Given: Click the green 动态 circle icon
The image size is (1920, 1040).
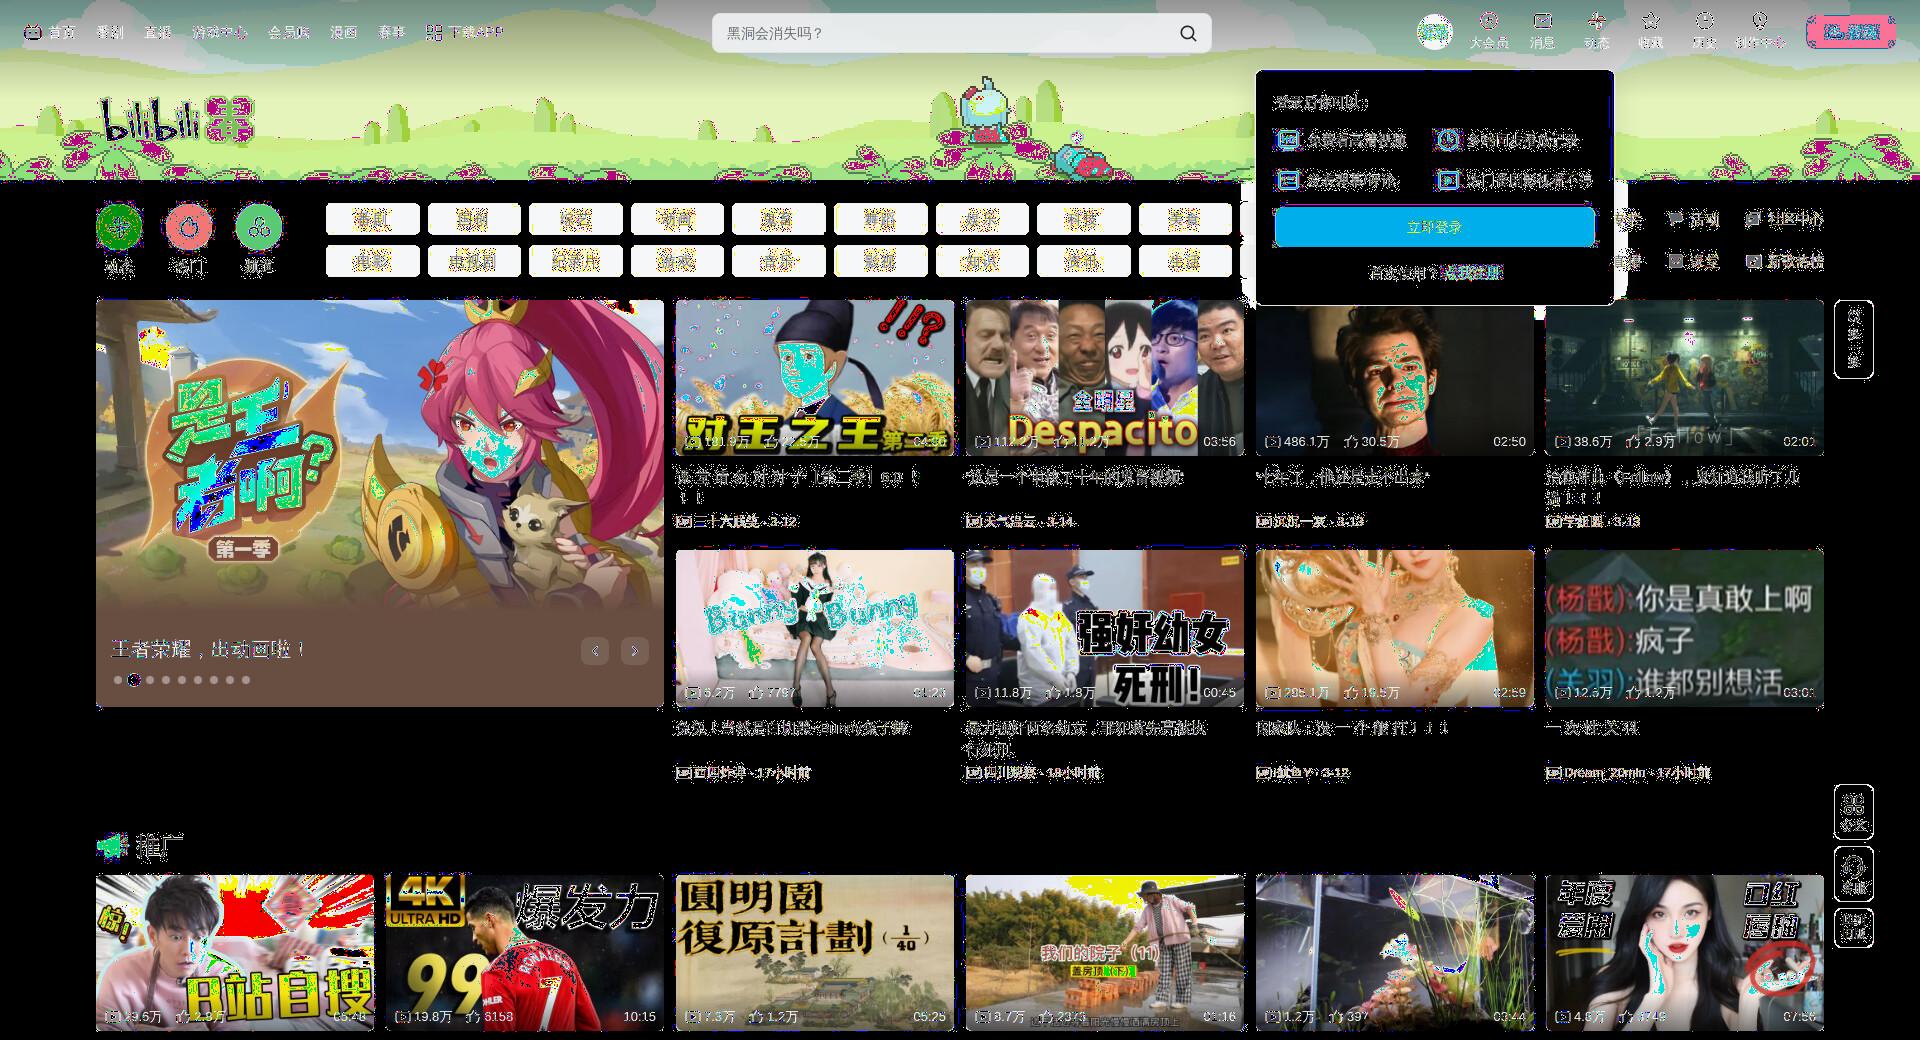Looking at the screenshot, I should click(x=119, y=227).
